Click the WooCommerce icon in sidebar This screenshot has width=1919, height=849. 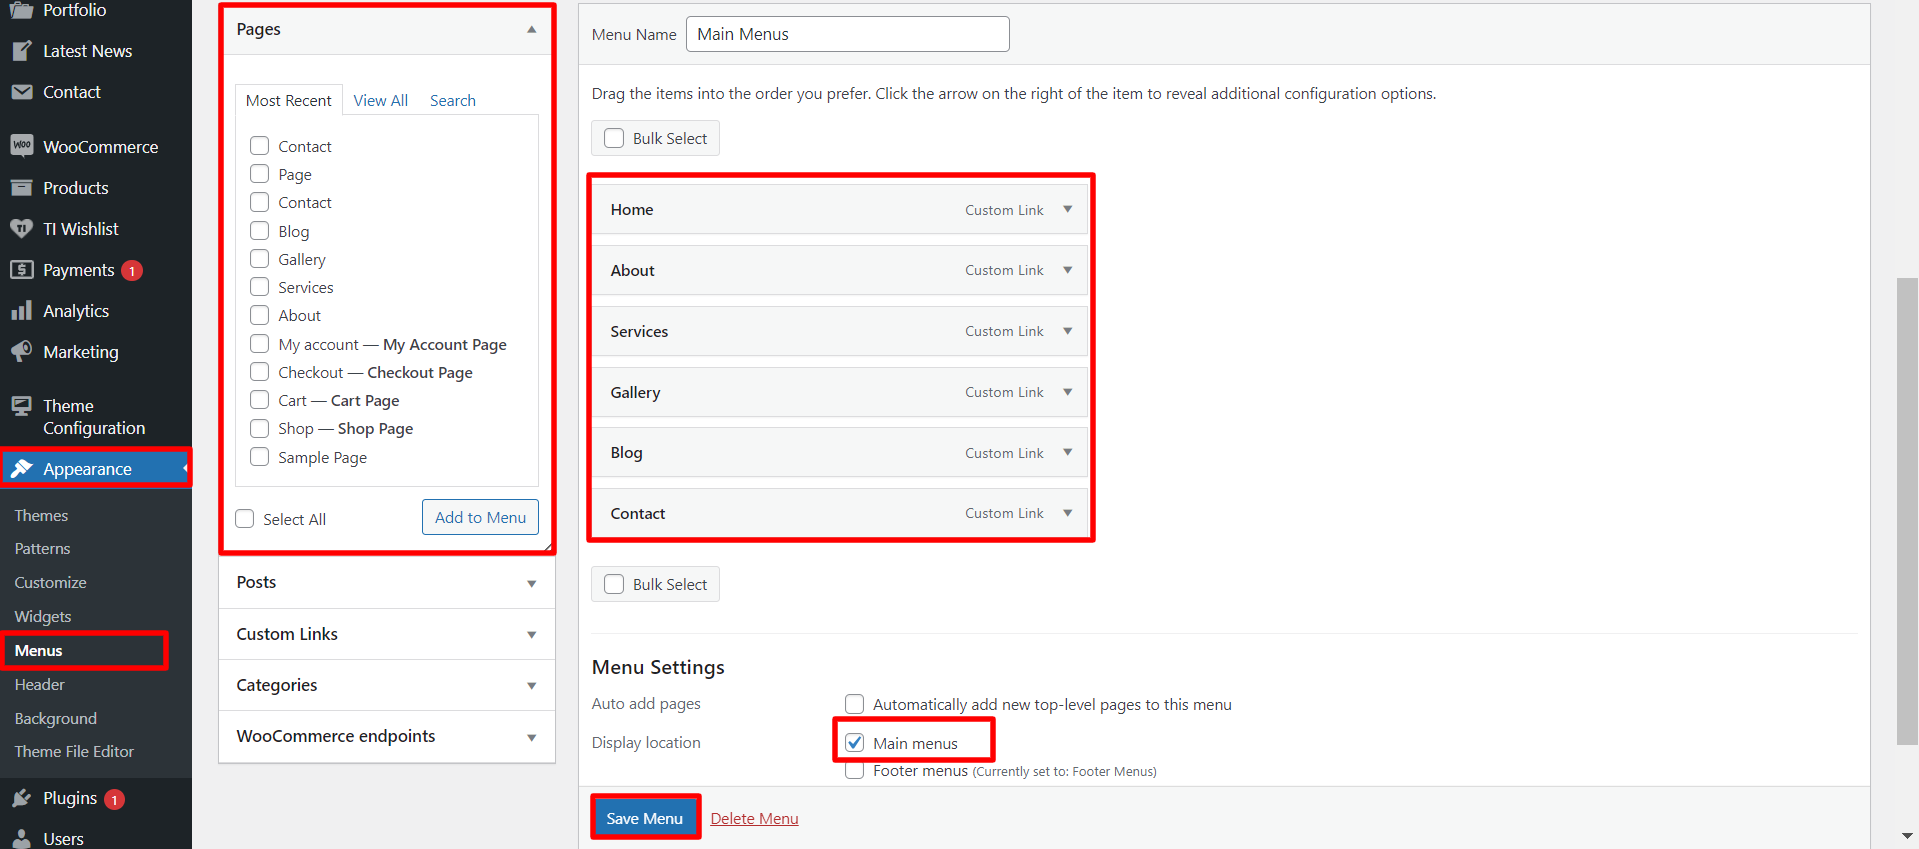21,146
